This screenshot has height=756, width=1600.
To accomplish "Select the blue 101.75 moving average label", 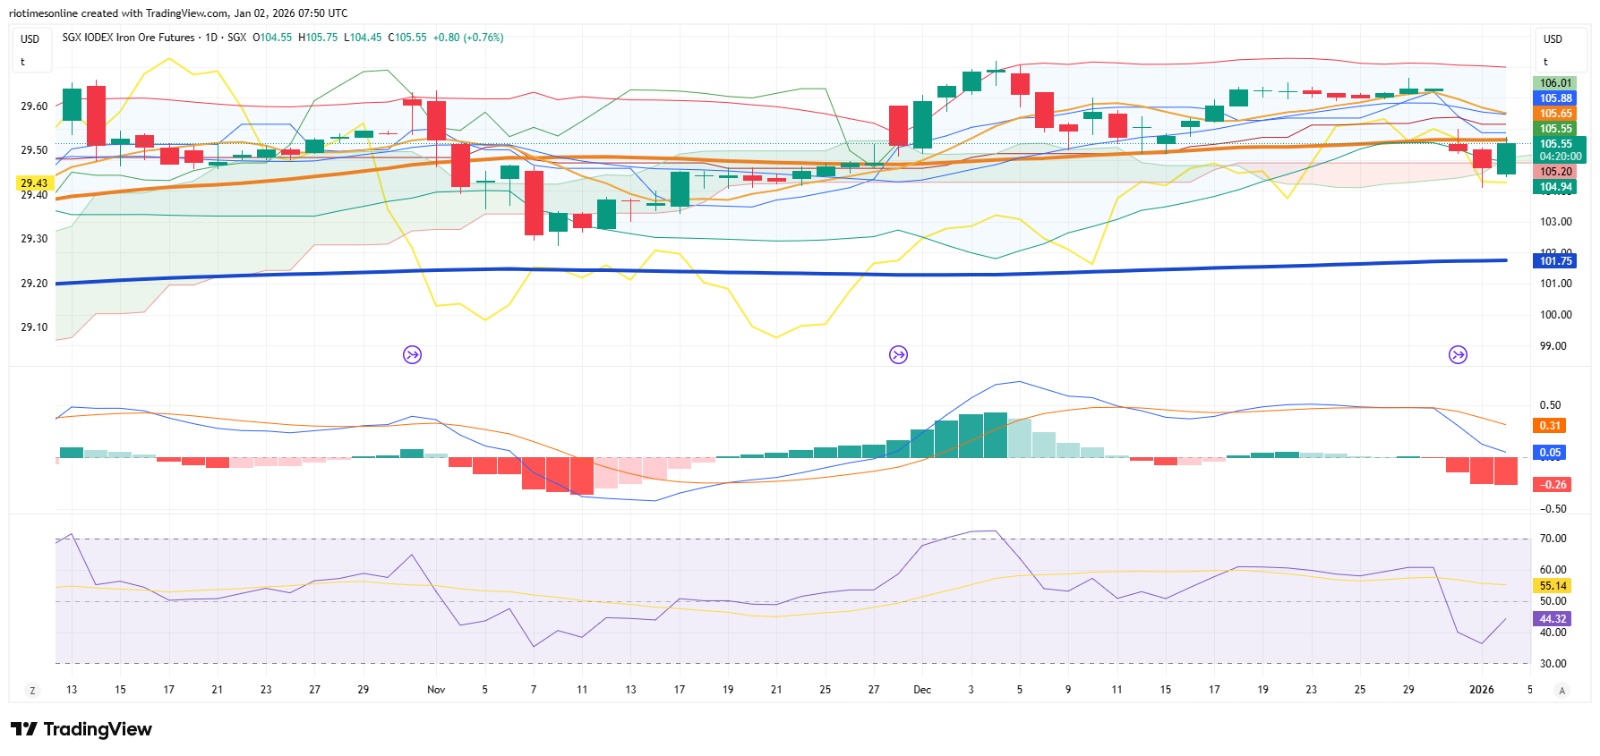I will (x=1555, y=261).
